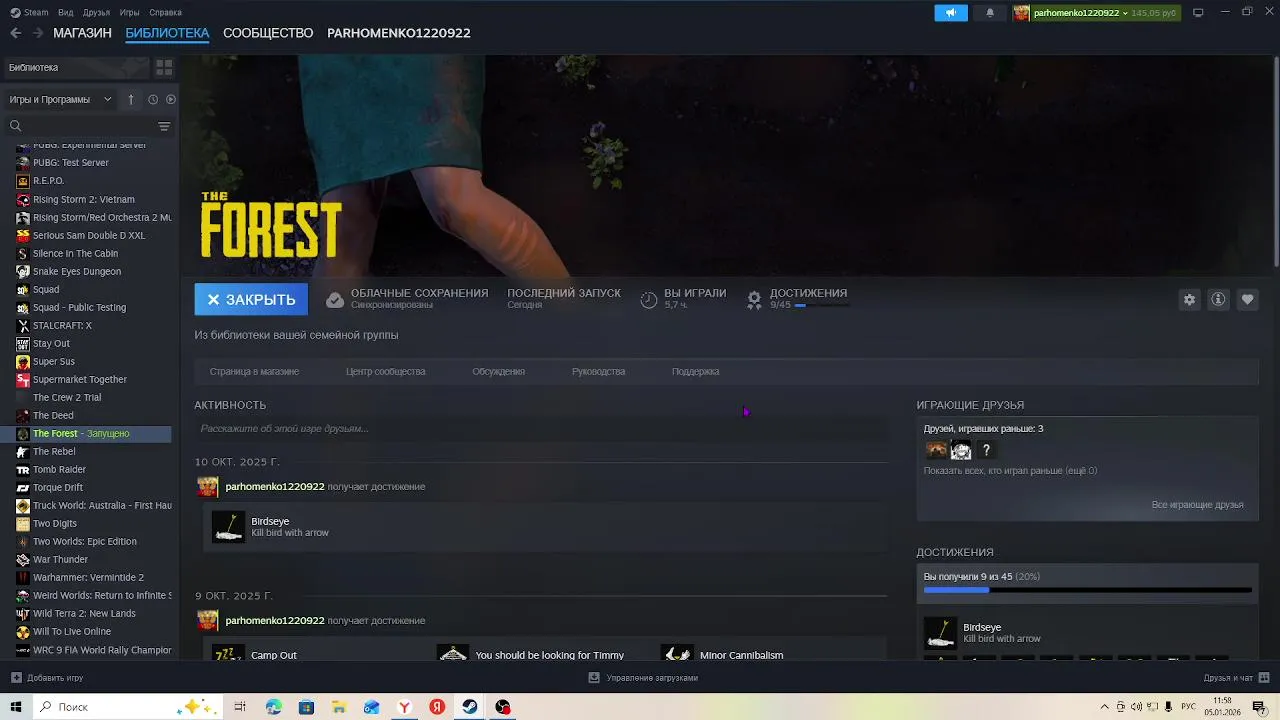The width and height of the screenshot is (1280, 720).
Task: Open Yandex Browser from taskbar
Action: tap(404, 707)
